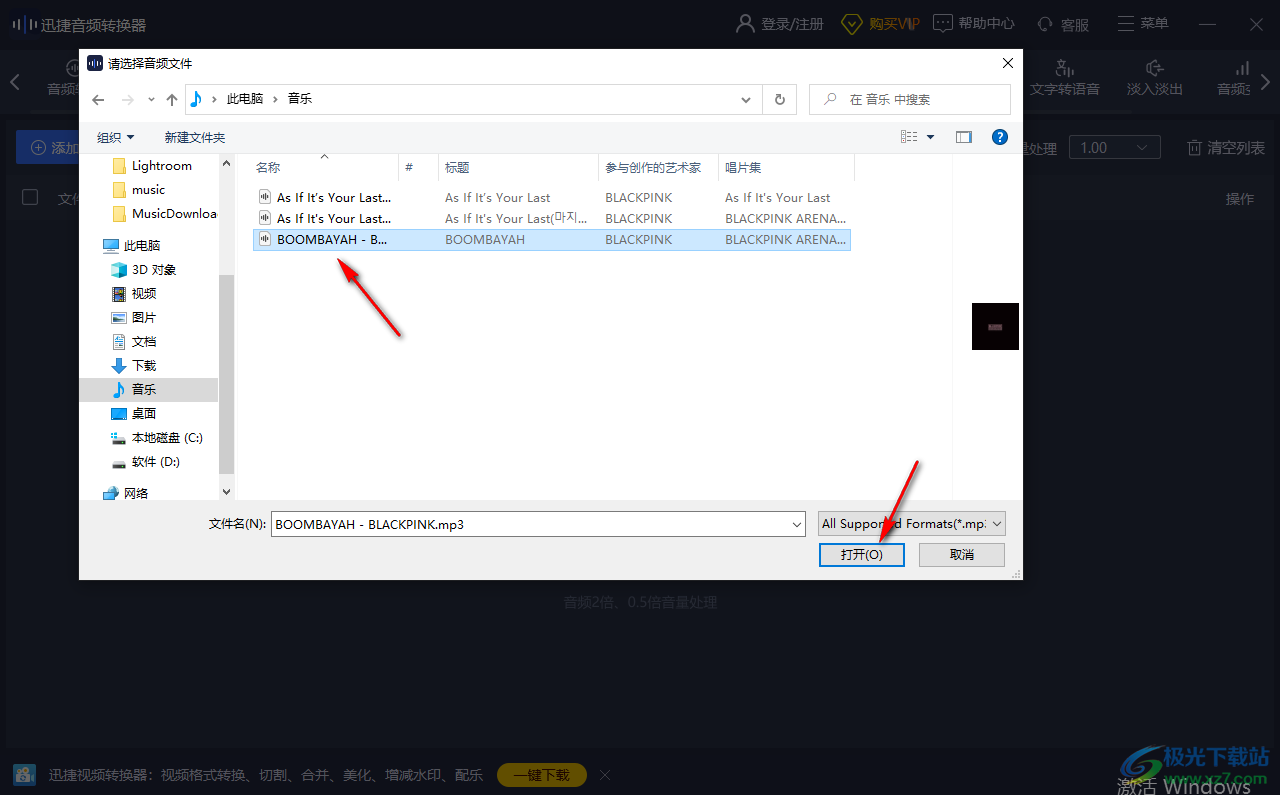Viewport: 1280px width, 795px height.
Task: Toggle the preview pane icon
Action: (x=964, y=137)
